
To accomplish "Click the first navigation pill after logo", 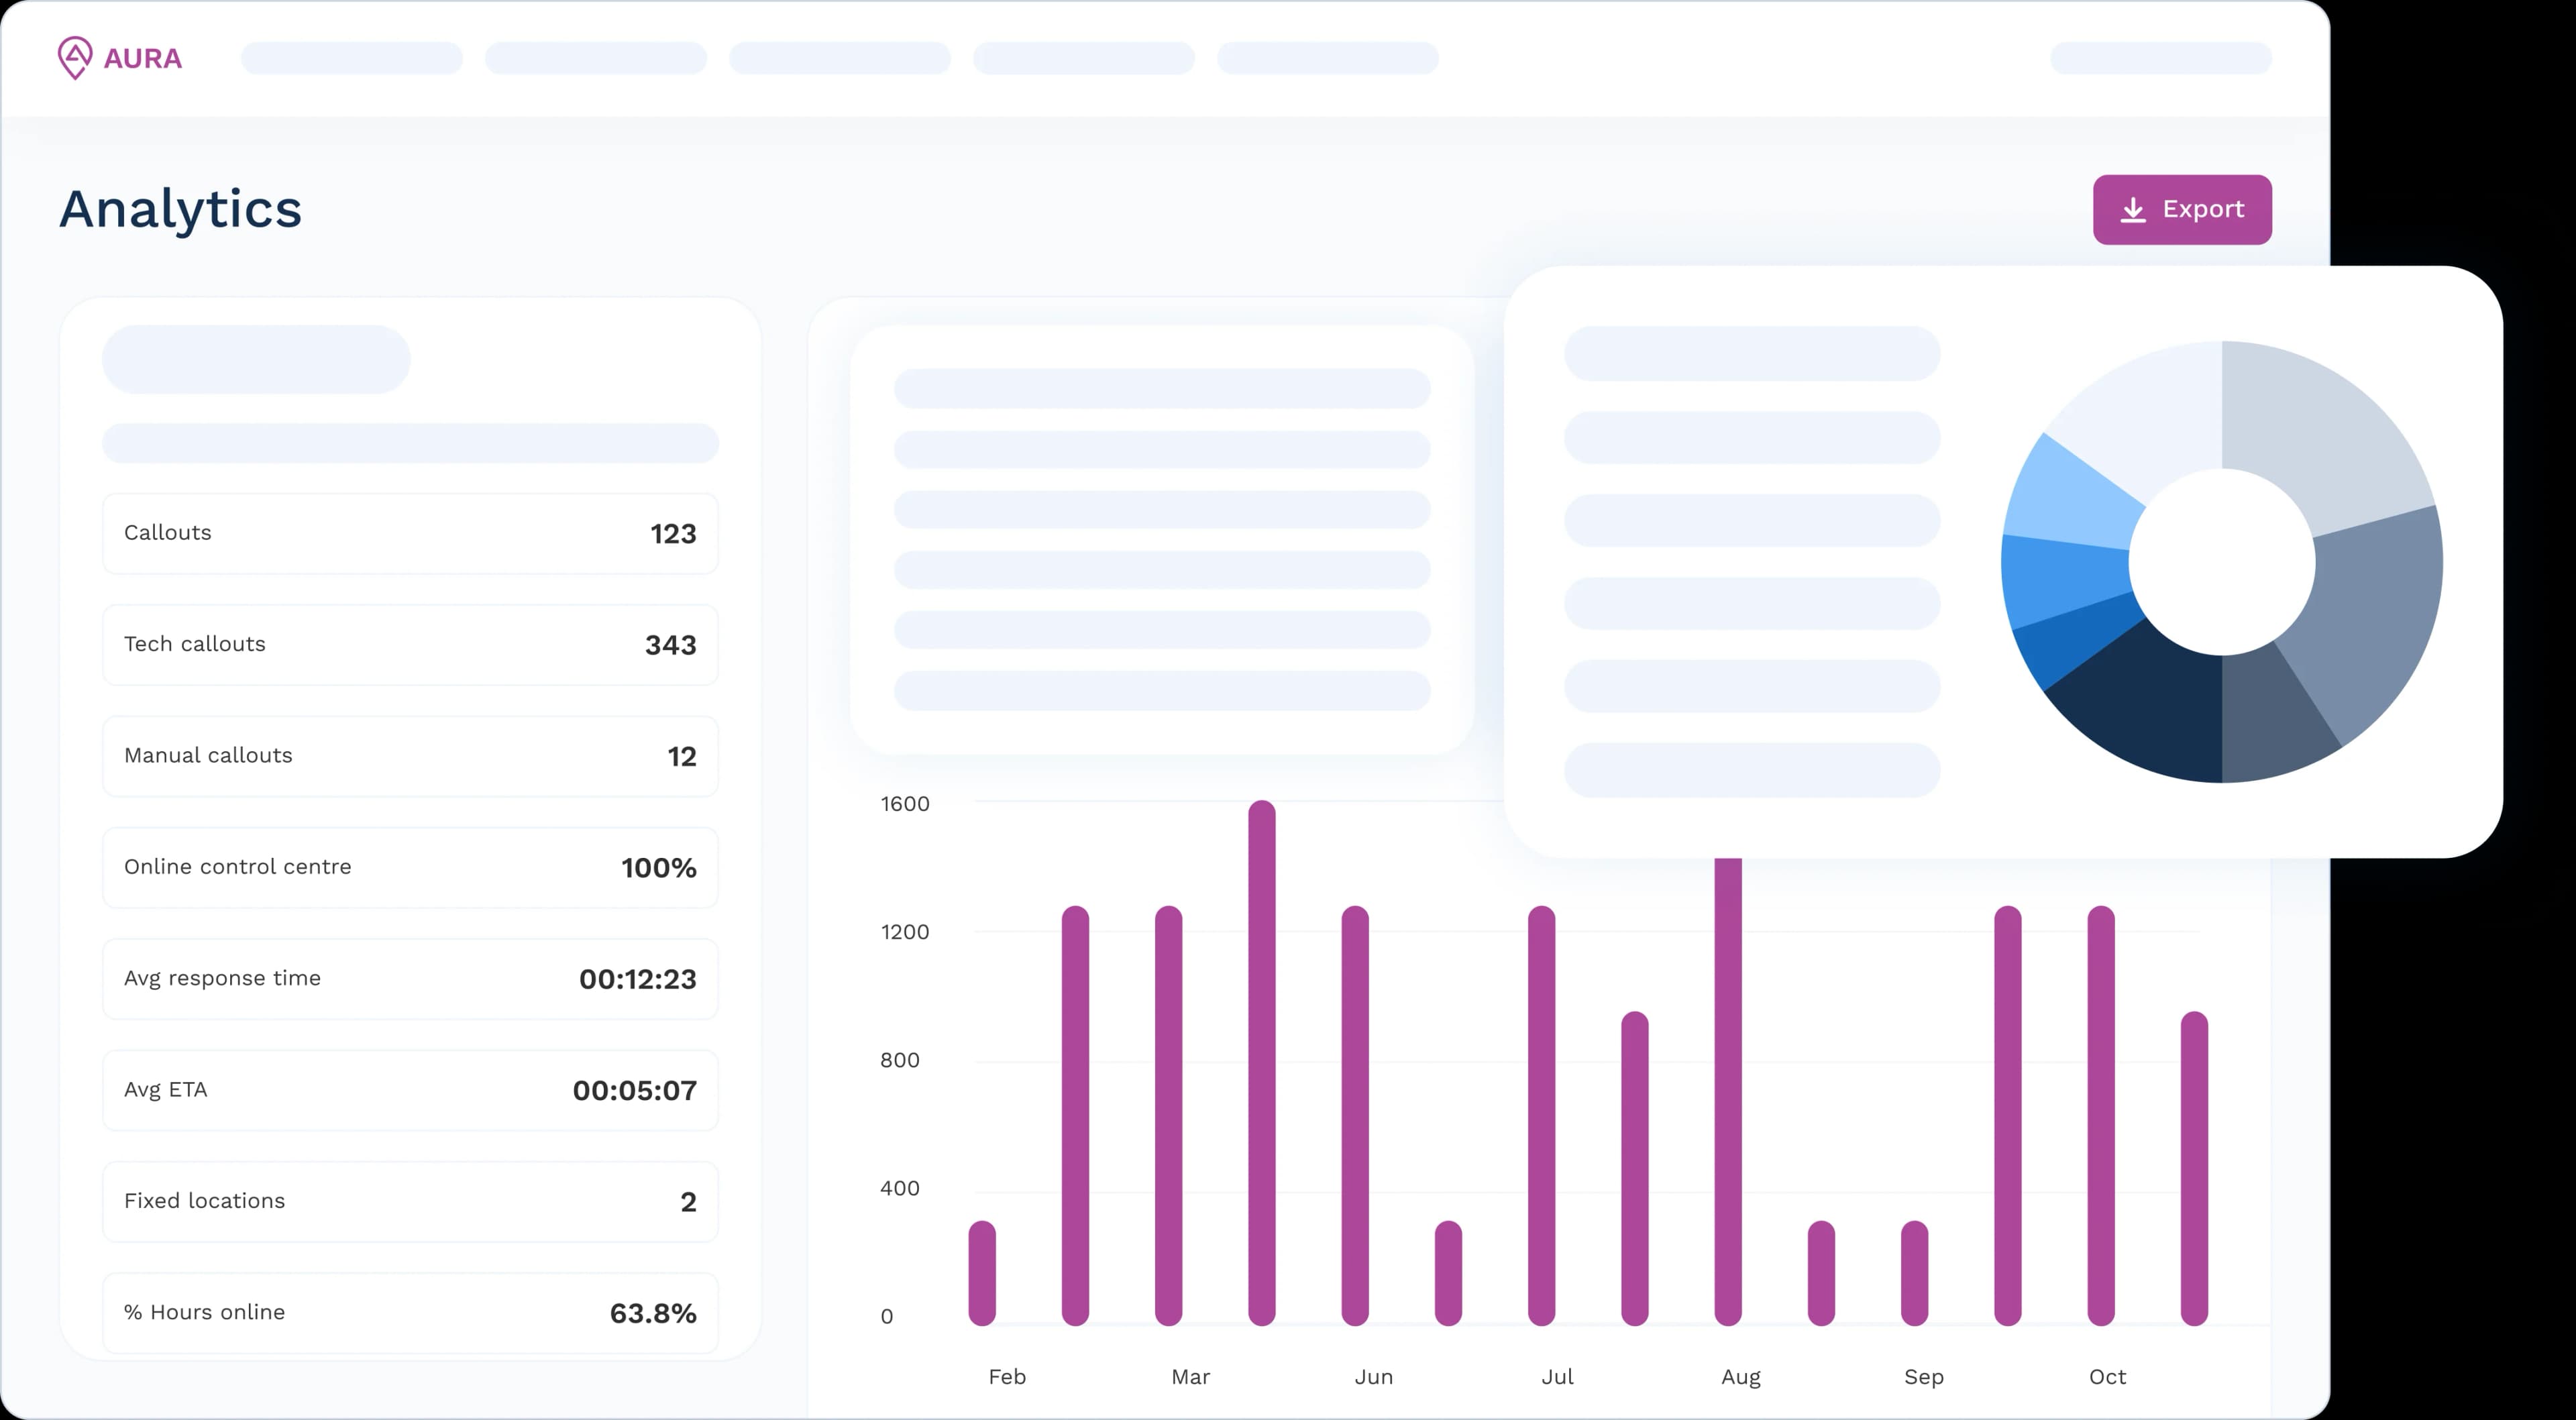I will [352, 58].
